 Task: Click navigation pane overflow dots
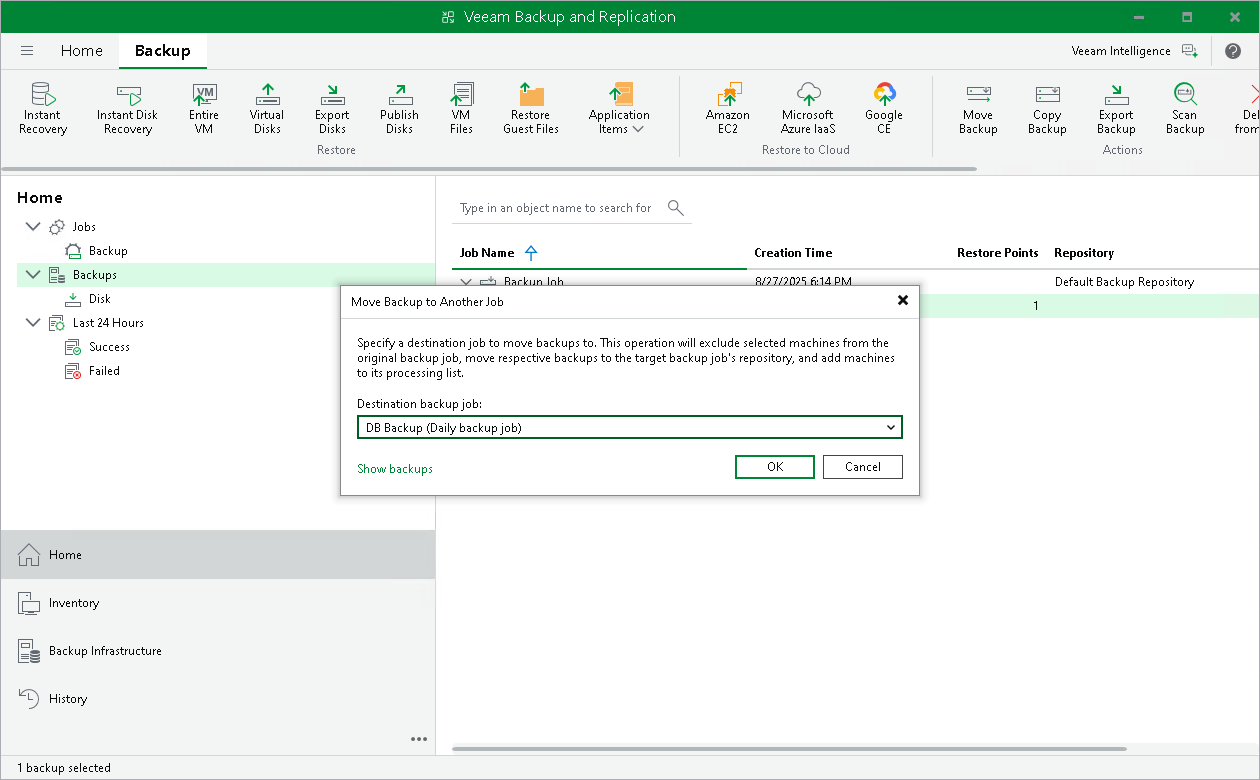pos(419,740)
